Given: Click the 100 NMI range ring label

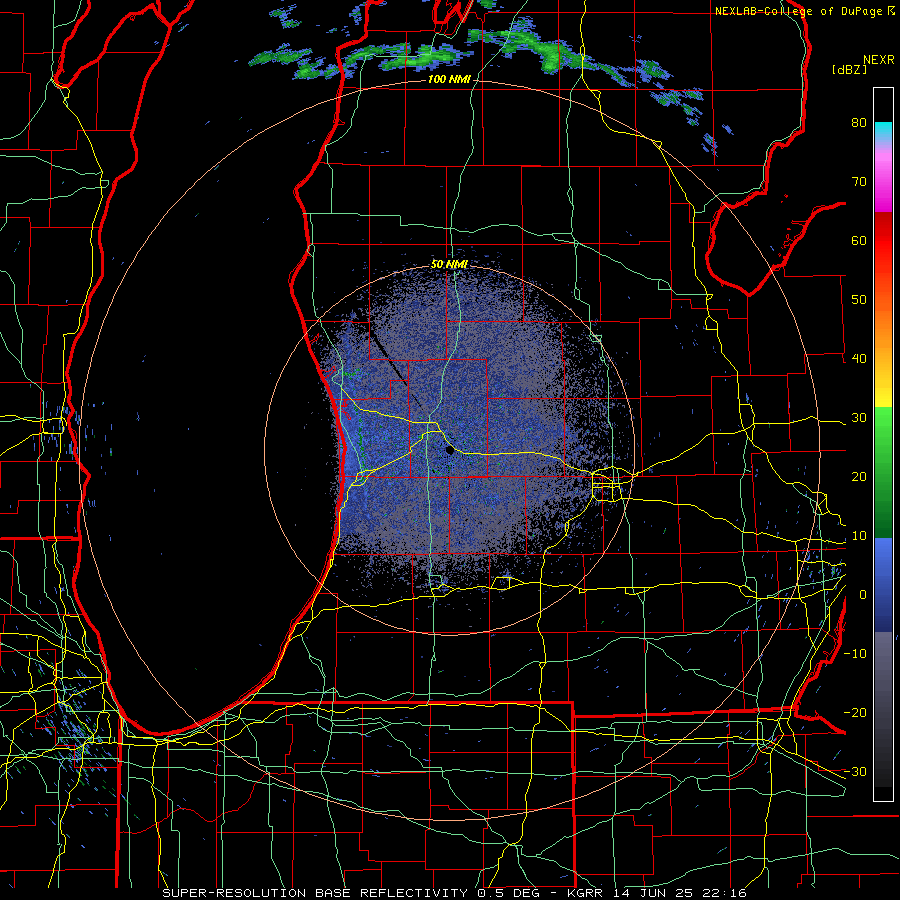Looking at the screenshot, I should pyautogui.click(x=449, y=79).
